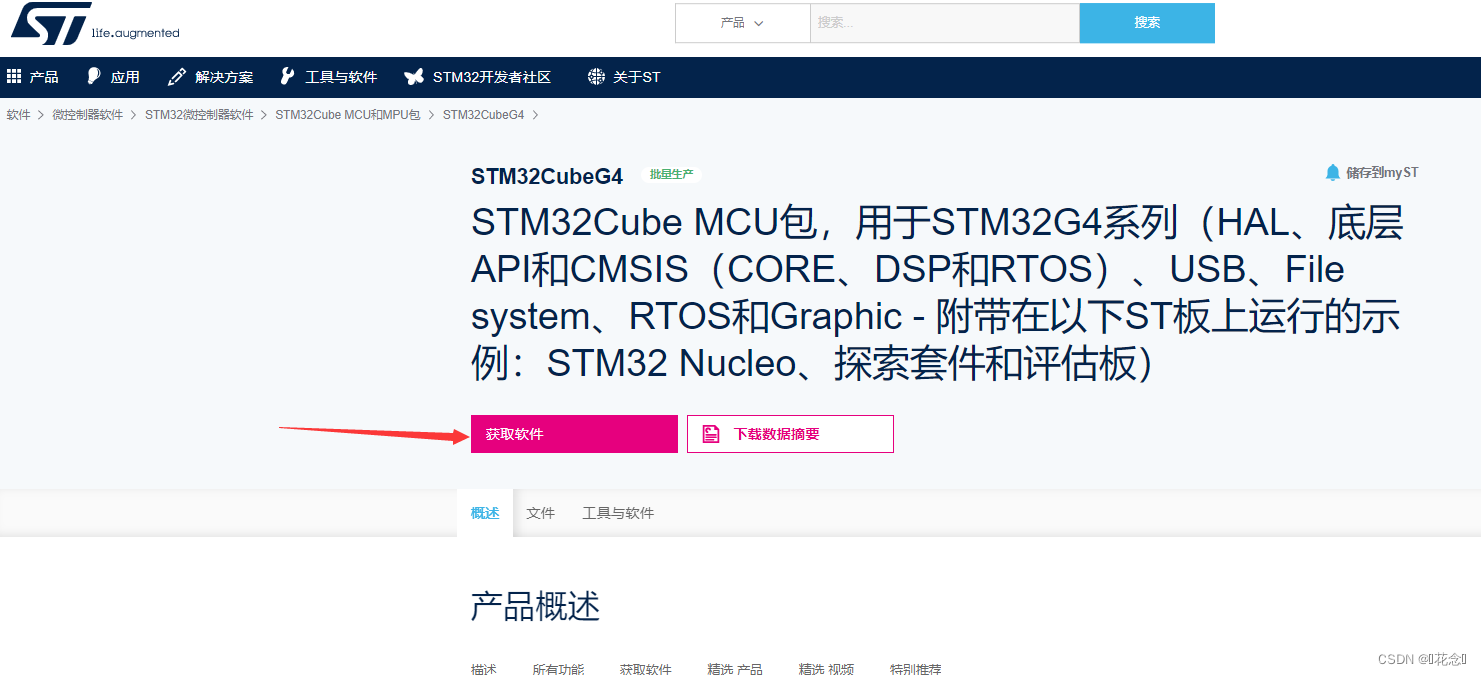The image size is (1481, 675).
Task: Go to the 软件 breadcrumb link
Action: coord(19,115)
